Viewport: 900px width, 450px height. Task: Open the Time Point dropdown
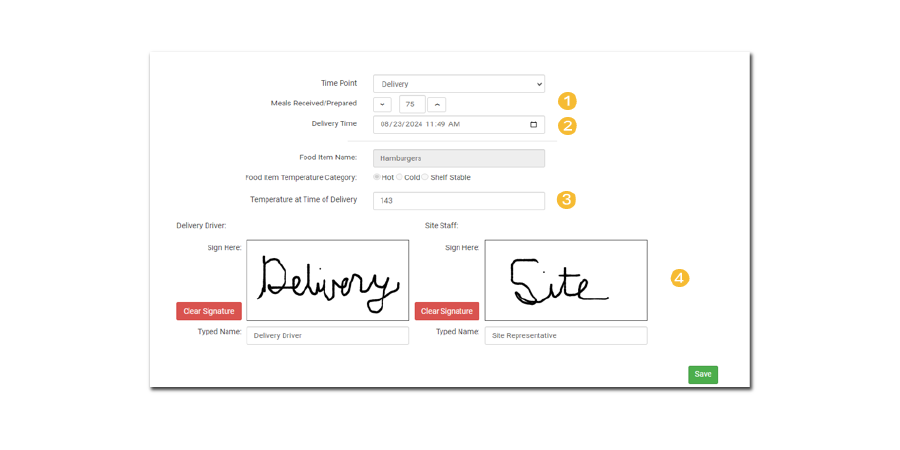pos(458,84)
